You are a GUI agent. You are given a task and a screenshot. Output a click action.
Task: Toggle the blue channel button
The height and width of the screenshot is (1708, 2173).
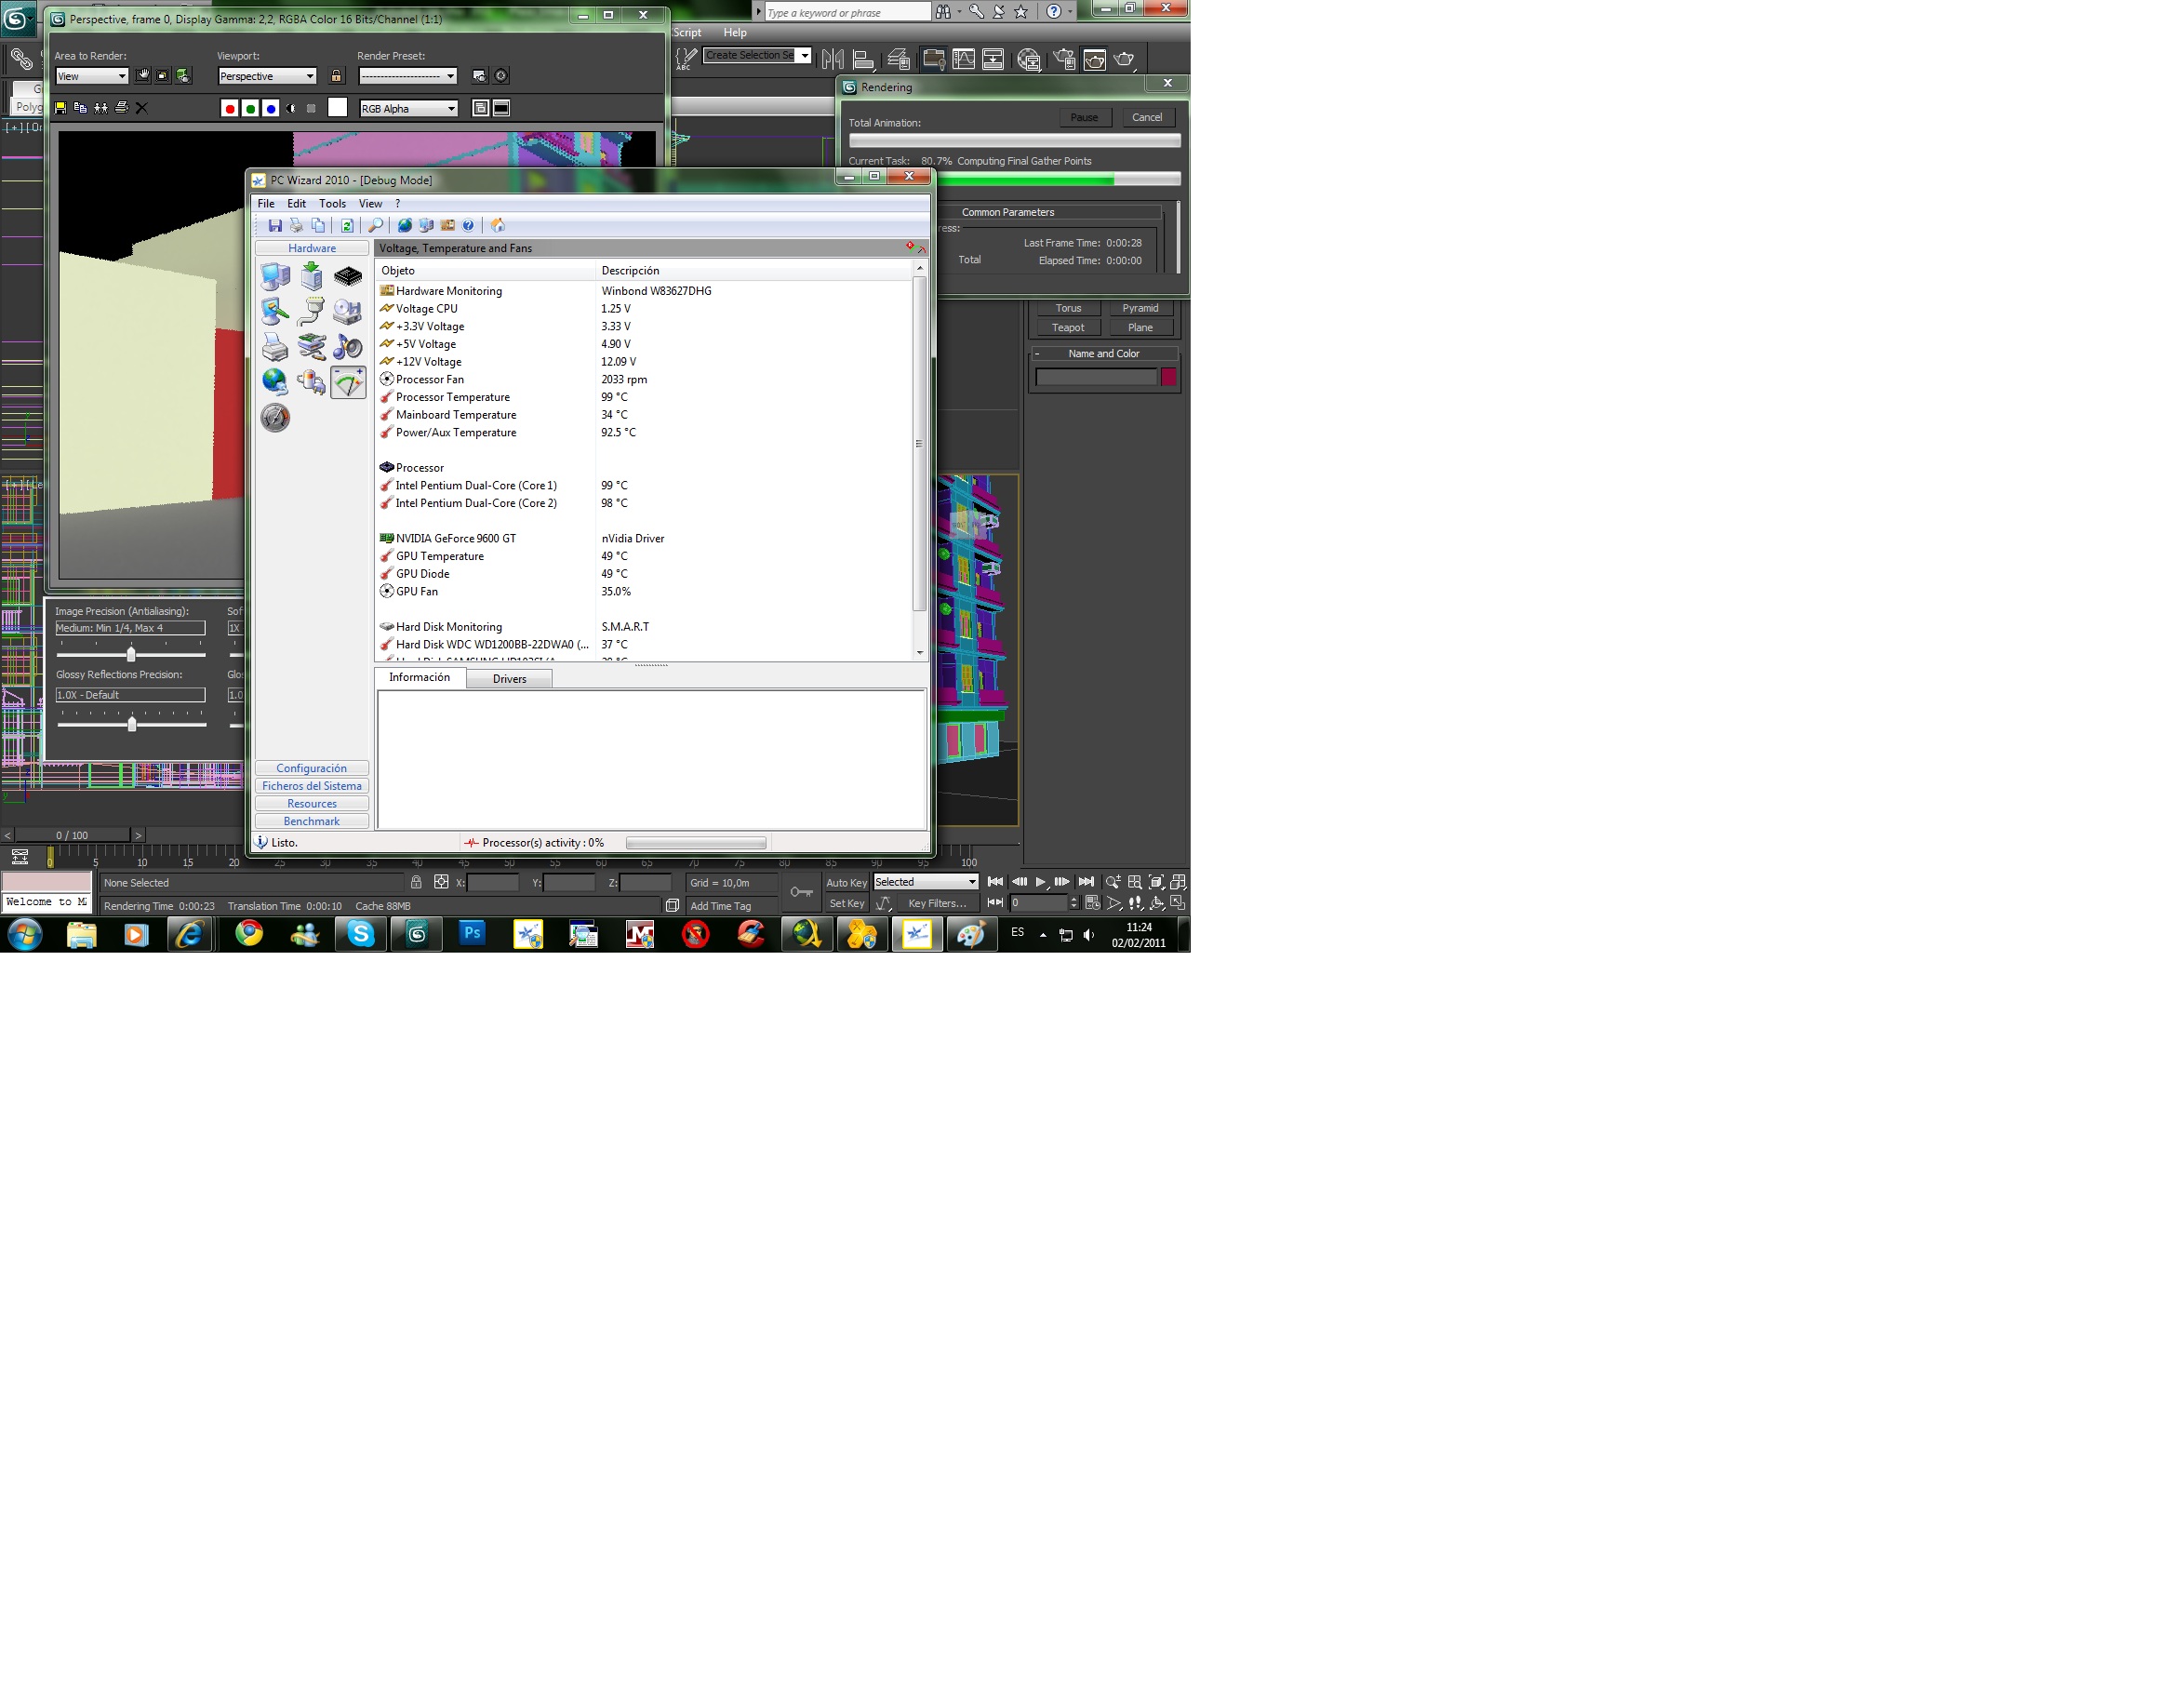[270, 108]
